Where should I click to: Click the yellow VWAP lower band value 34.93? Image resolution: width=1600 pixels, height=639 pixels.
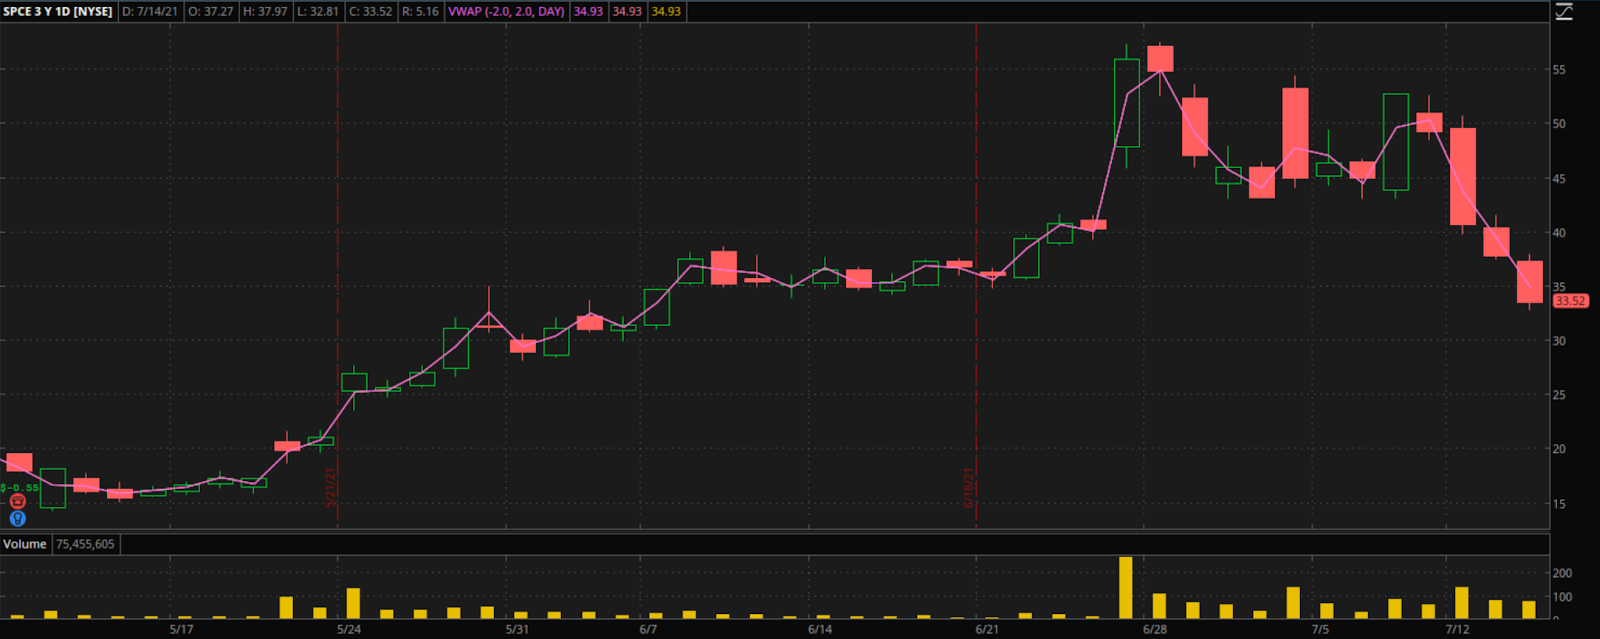coord(666,12)
